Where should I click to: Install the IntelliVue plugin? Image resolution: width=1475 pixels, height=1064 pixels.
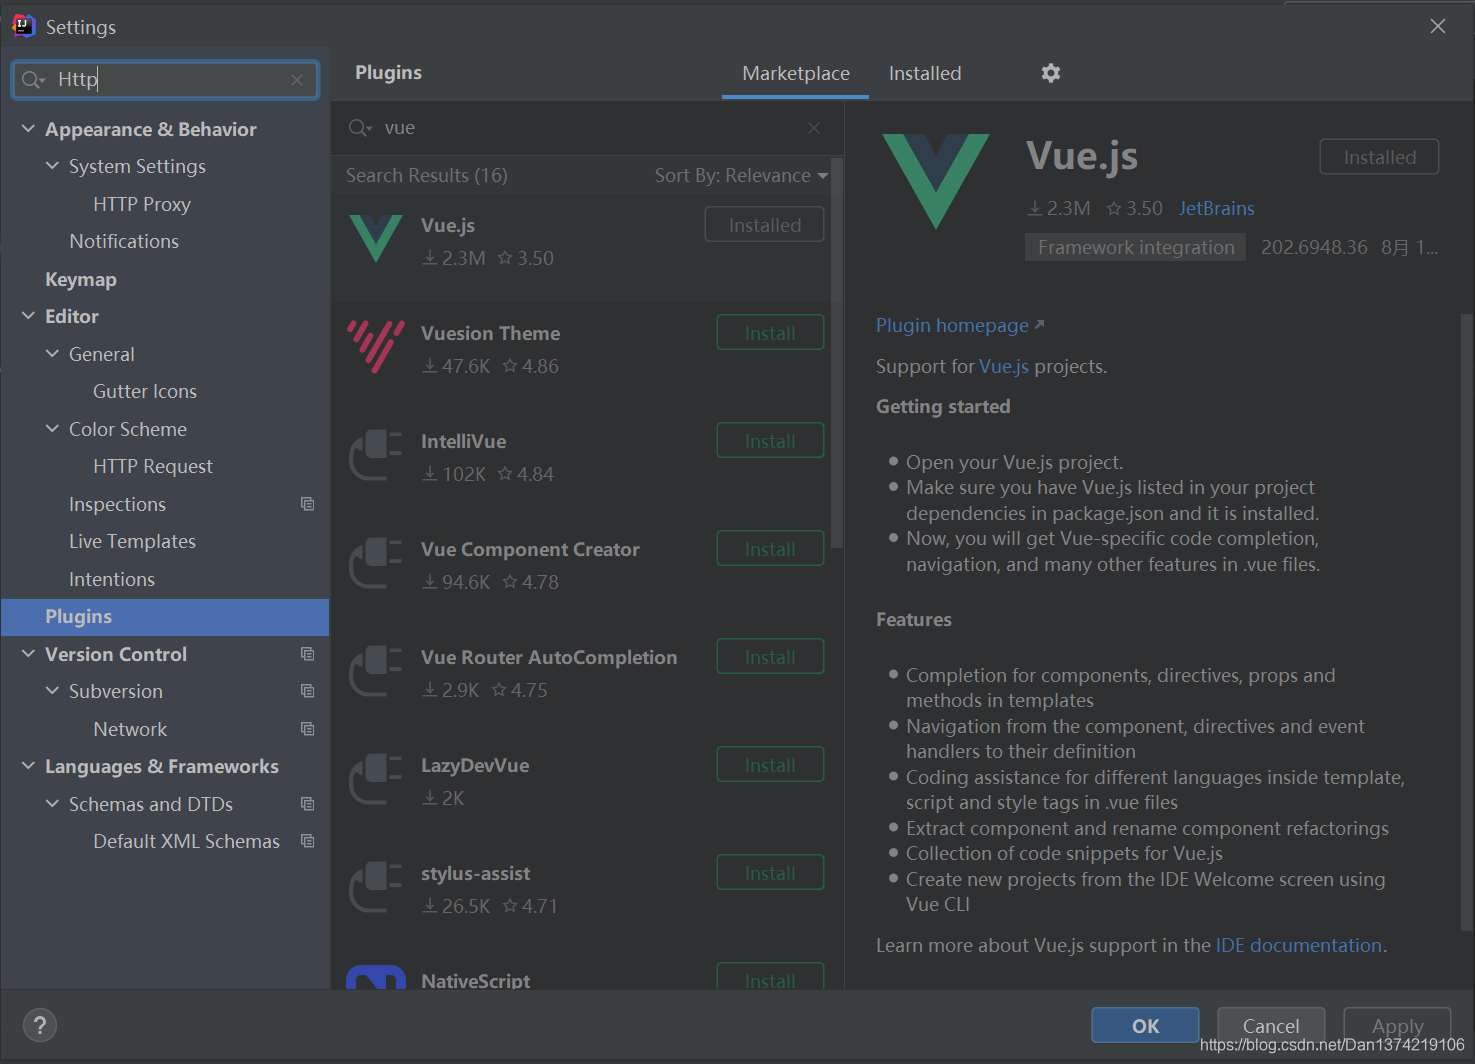coord(770,441)
